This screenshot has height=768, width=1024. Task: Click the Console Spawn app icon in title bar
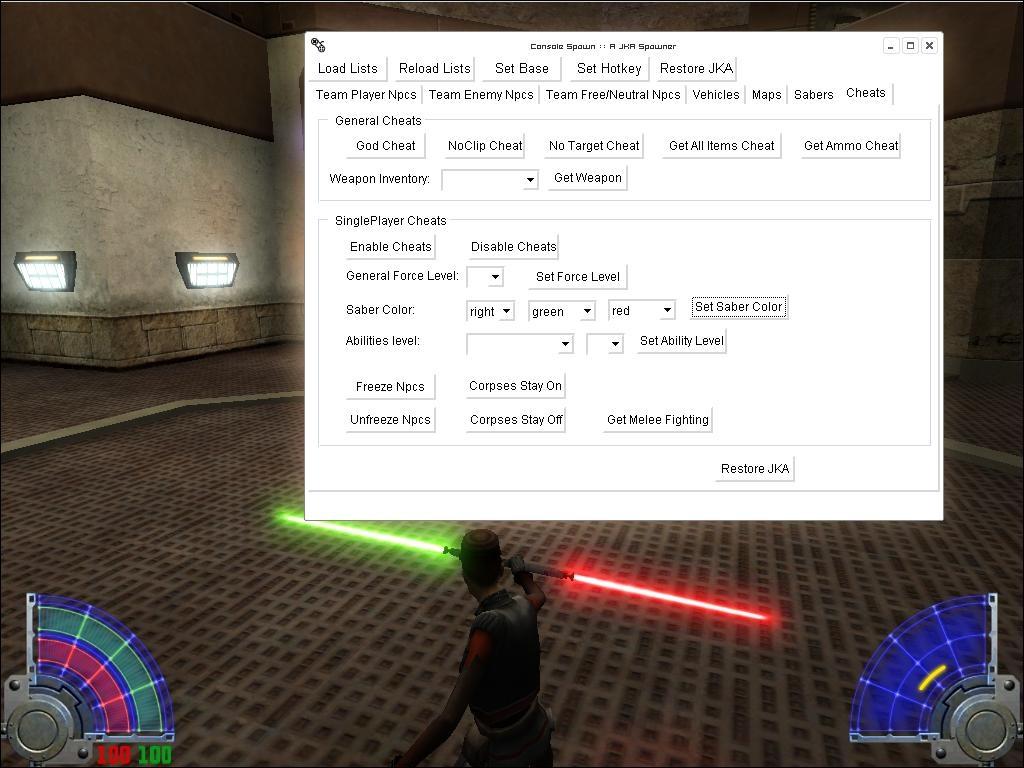318,45
